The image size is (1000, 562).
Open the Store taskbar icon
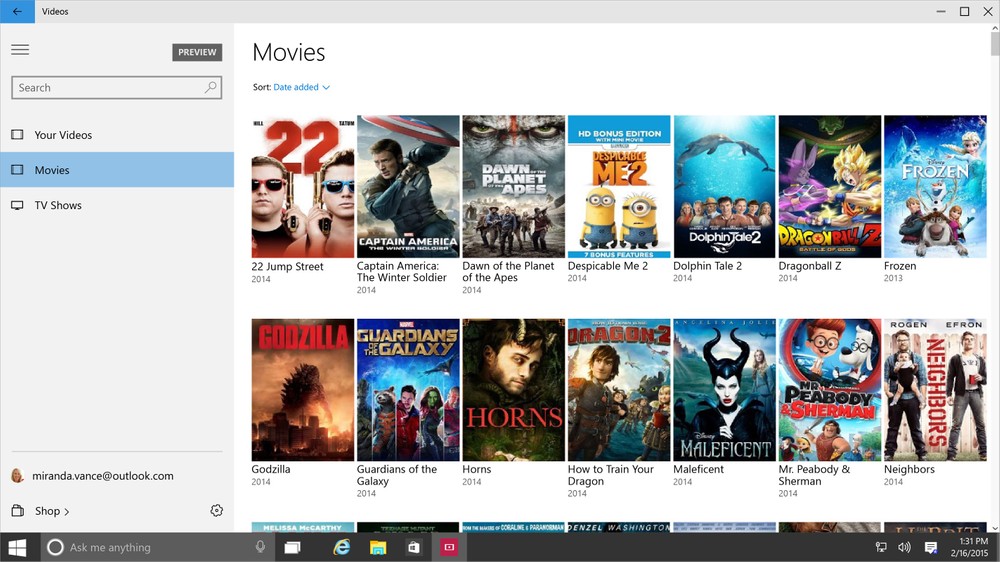414,547
